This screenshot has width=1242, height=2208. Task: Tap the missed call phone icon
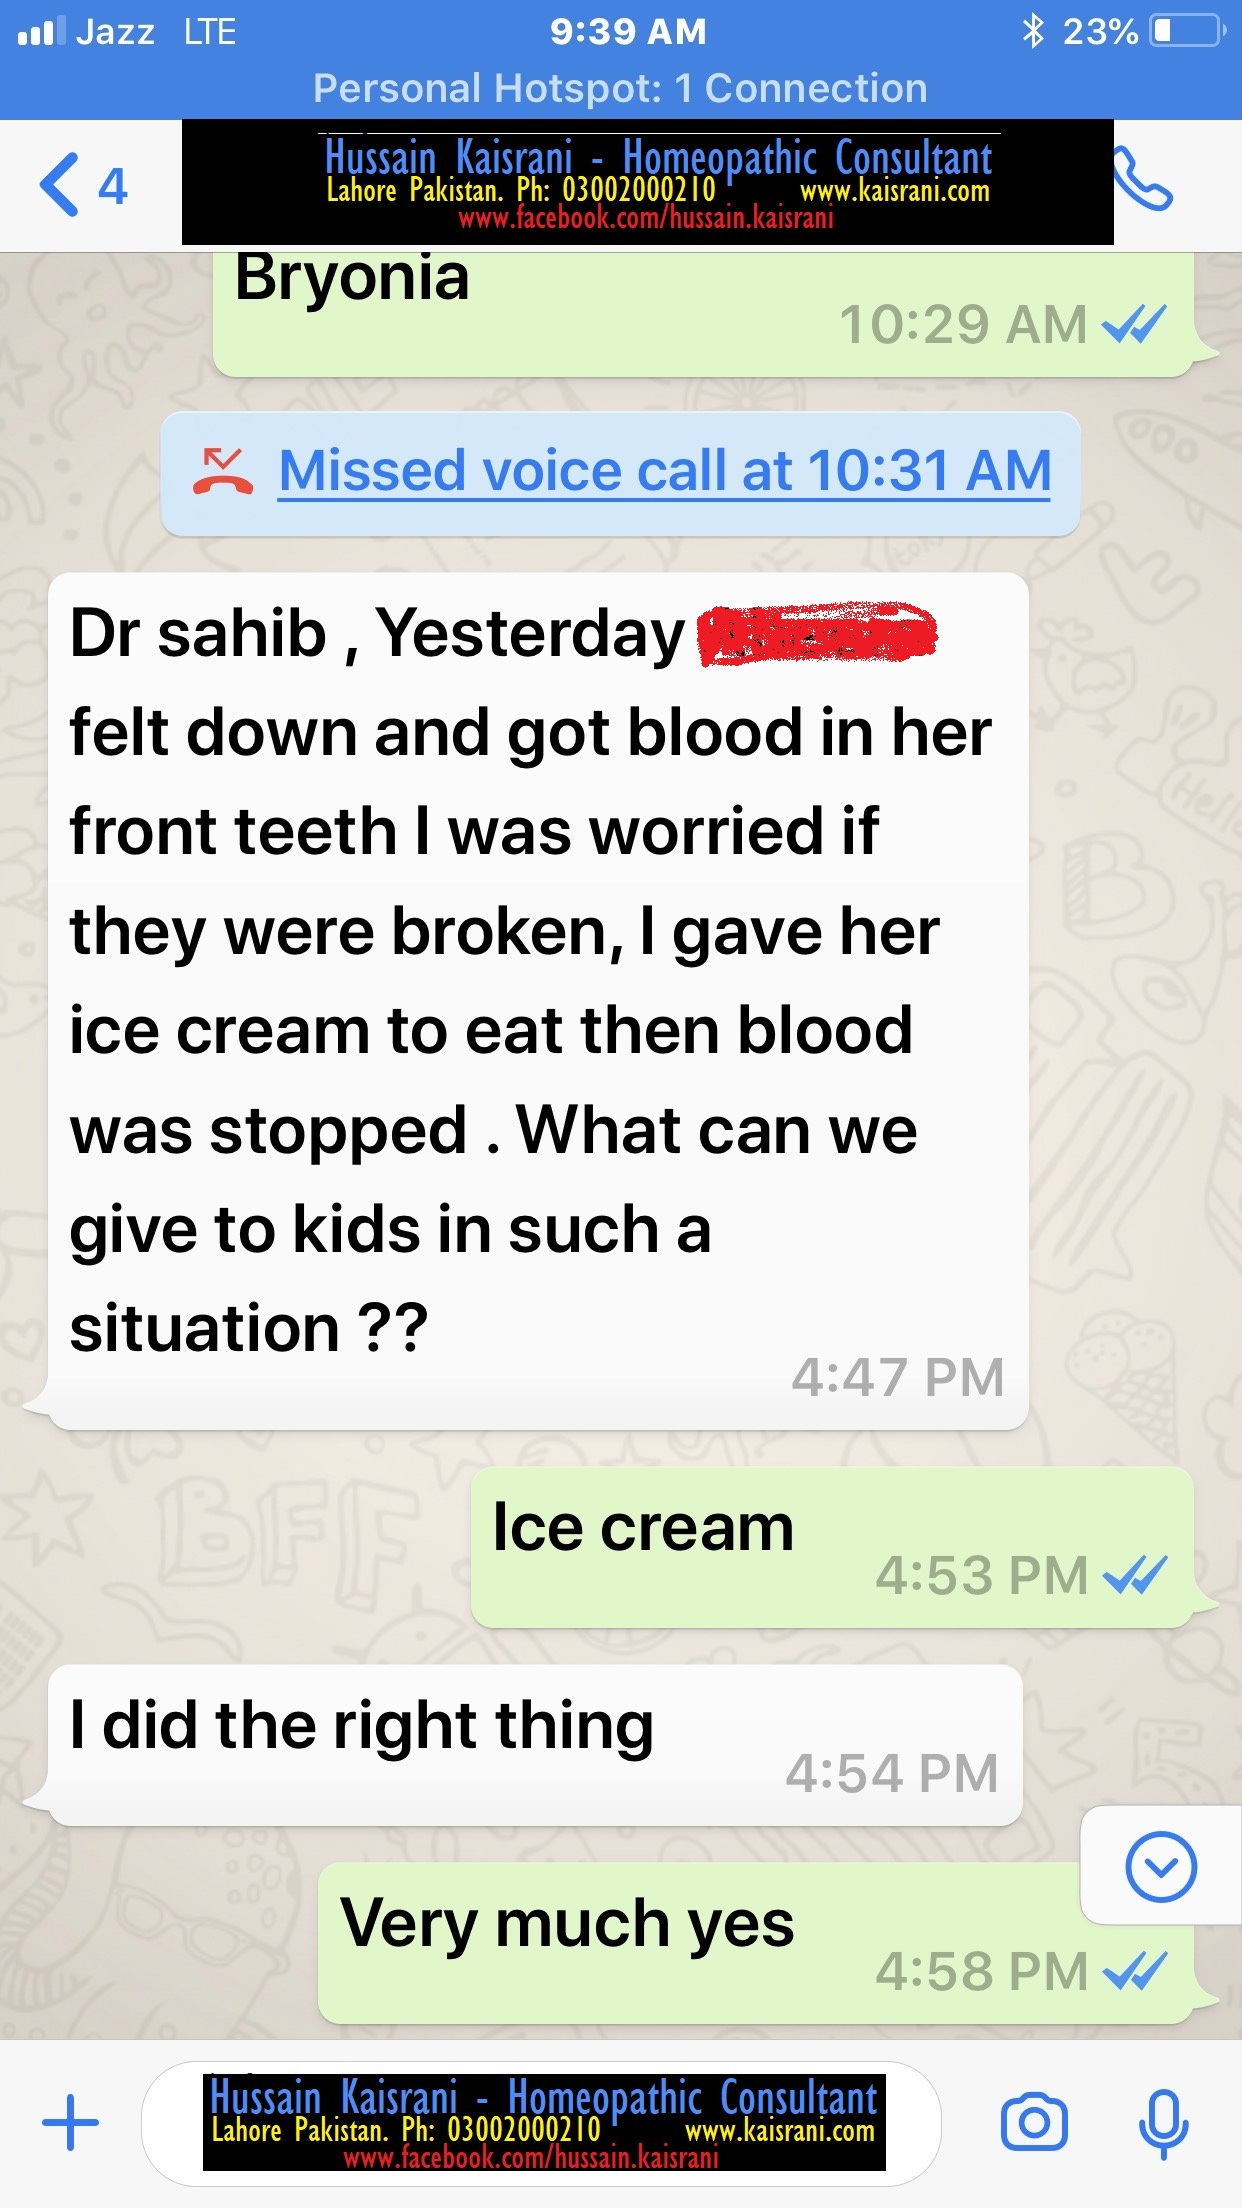pos(223,472)
